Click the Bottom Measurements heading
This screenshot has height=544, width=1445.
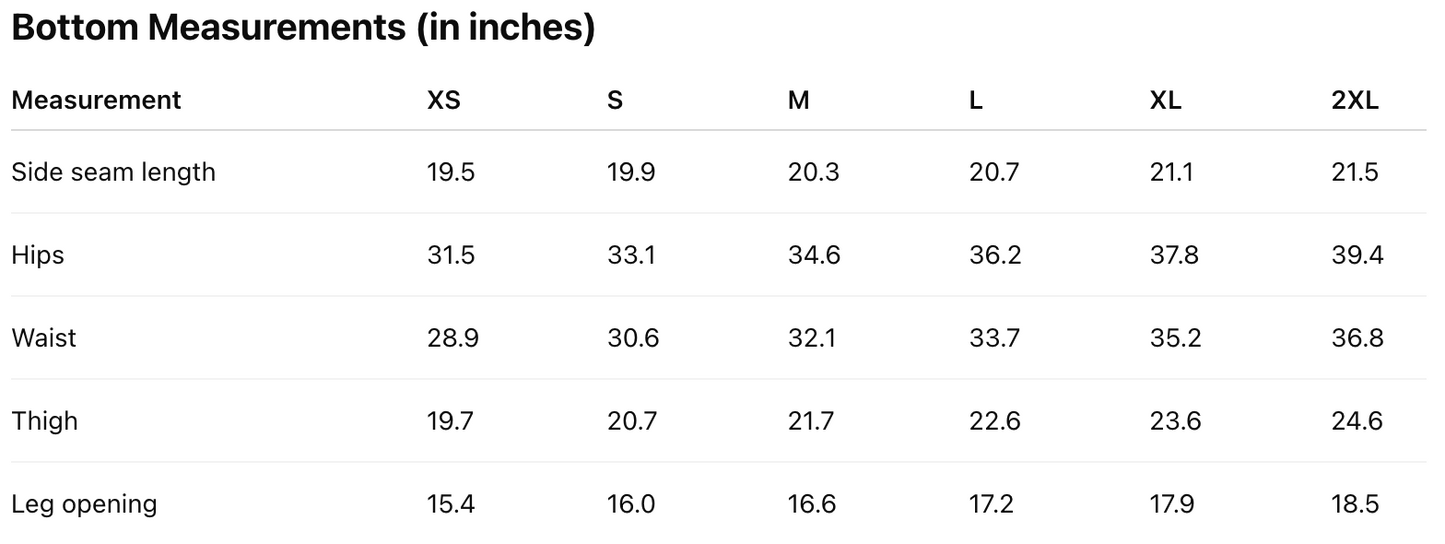303,28
